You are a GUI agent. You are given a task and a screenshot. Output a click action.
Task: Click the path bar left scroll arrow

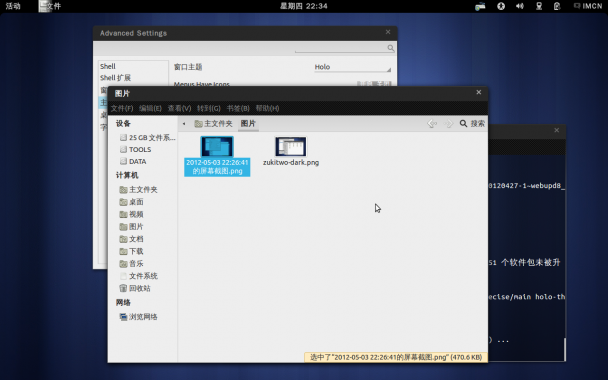184,124
